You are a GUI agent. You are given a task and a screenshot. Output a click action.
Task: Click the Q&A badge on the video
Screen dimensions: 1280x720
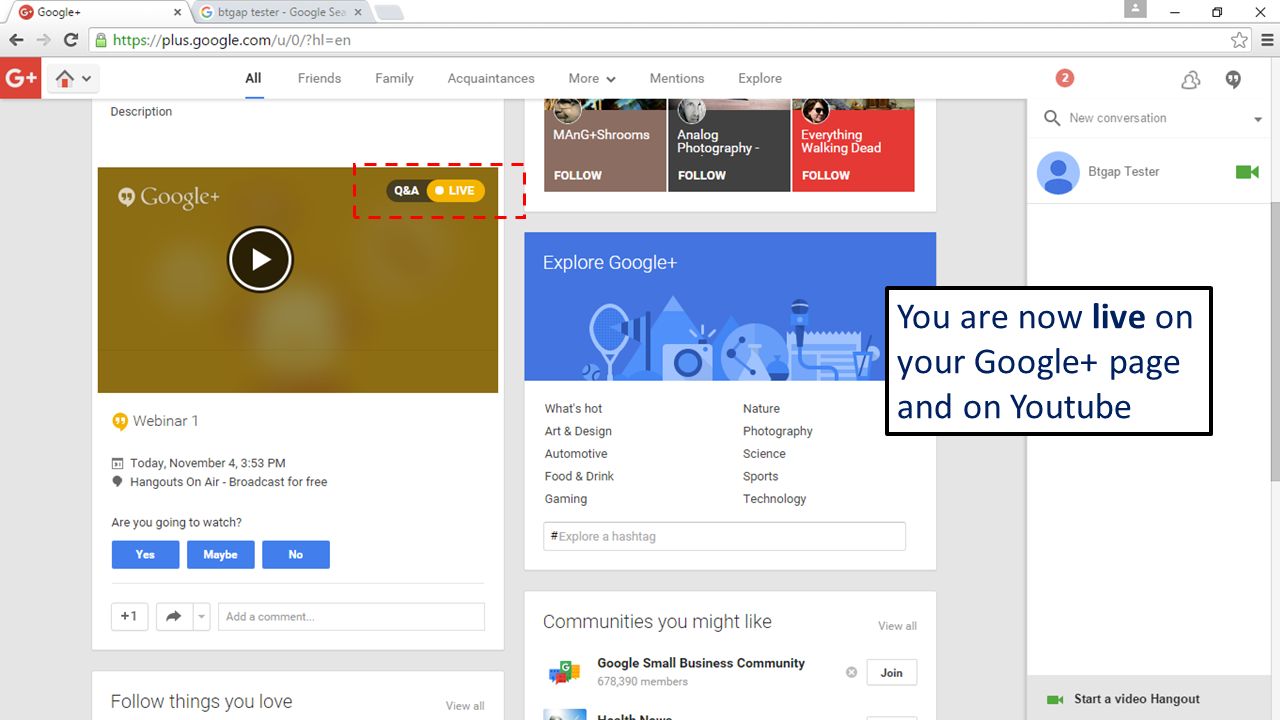coord(407,191)
